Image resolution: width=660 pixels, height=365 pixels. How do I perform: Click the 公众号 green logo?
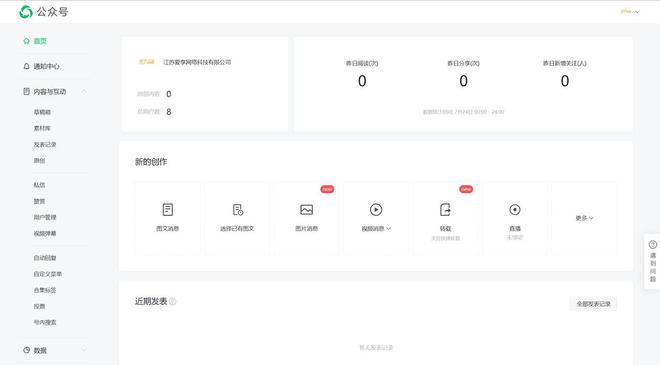click(x=26, y=12)
